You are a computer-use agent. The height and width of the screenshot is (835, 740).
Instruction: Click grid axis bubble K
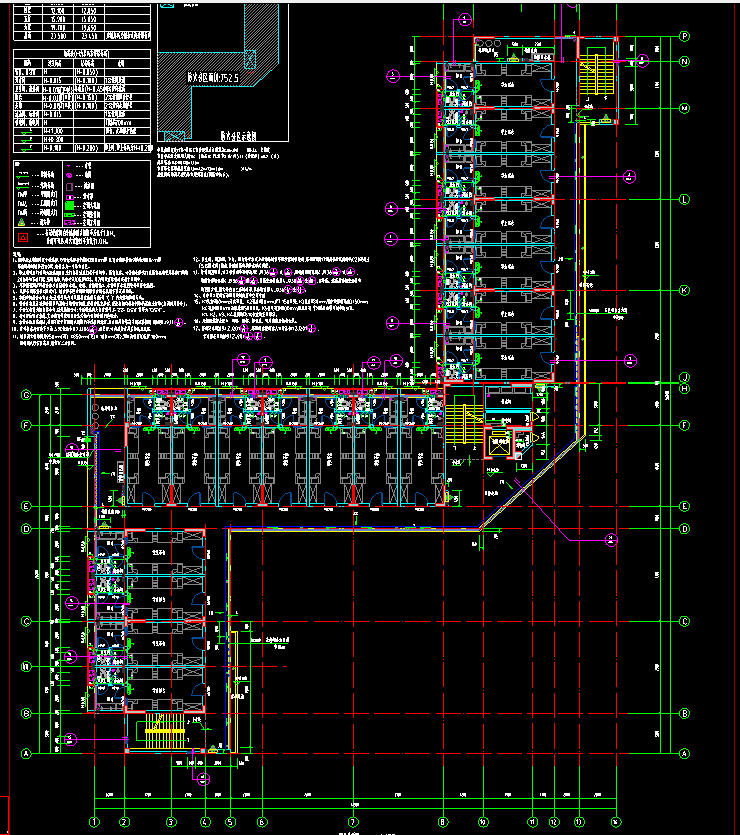coord(686,291)
